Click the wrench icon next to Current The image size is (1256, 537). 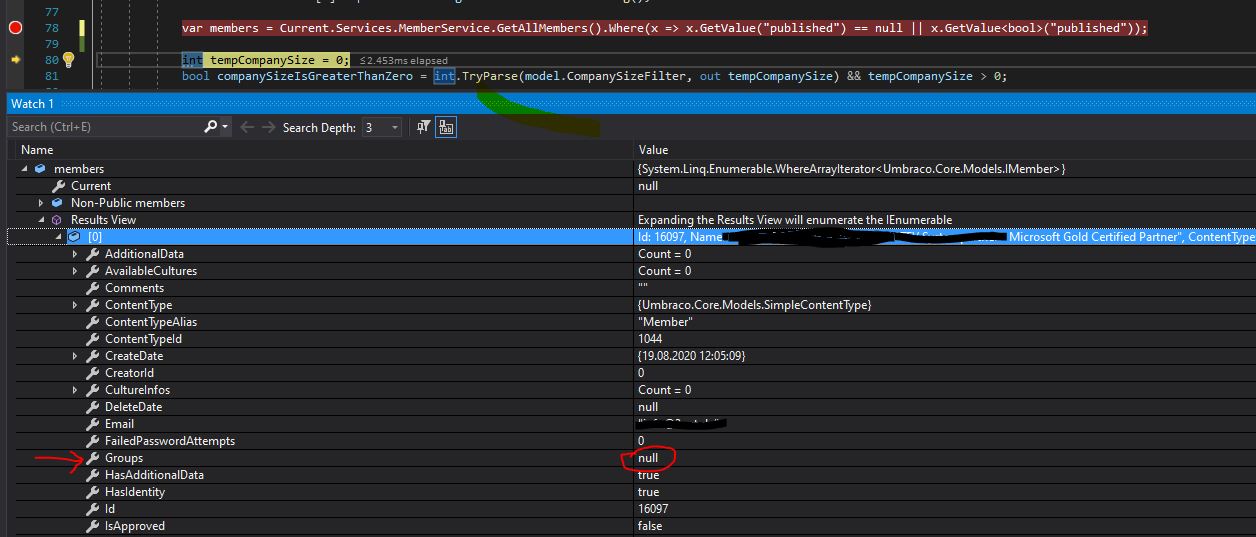(58, 186)
